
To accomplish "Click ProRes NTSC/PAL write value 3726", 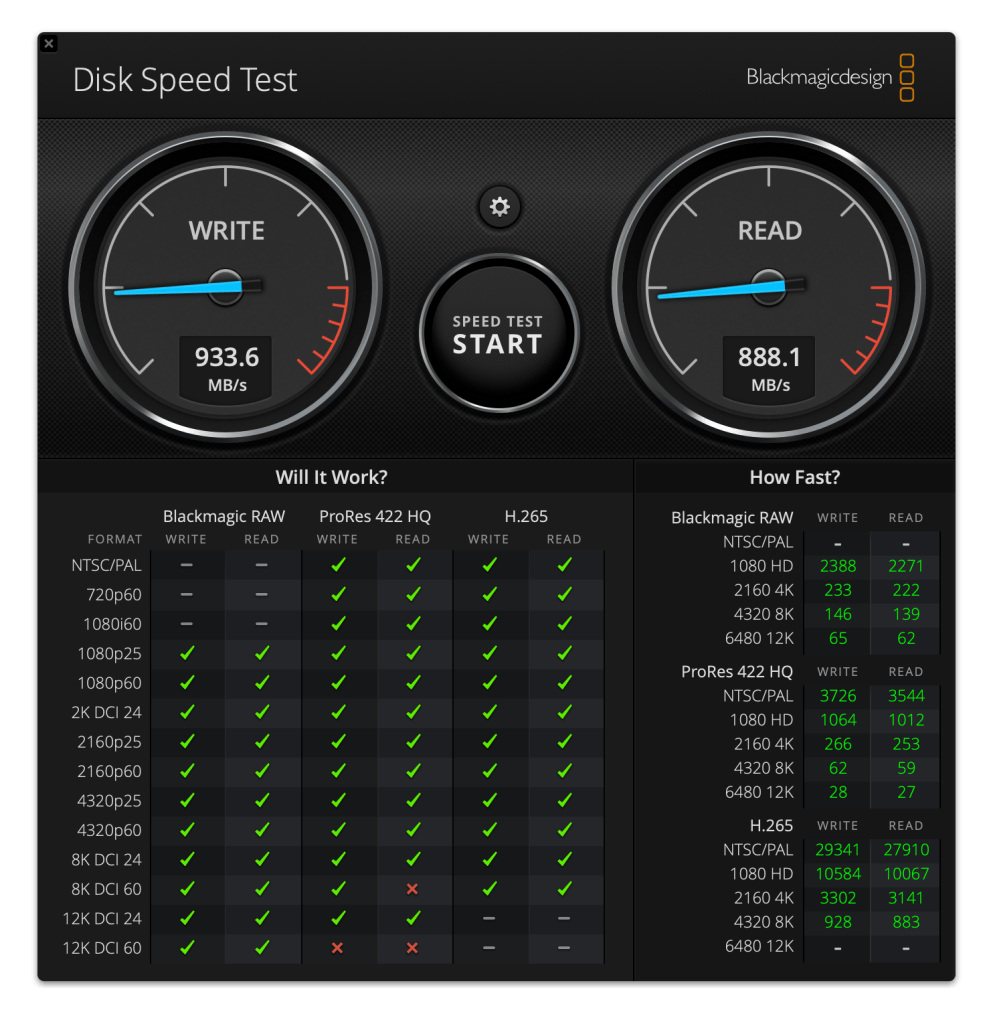I will click(x=838, y=696).
